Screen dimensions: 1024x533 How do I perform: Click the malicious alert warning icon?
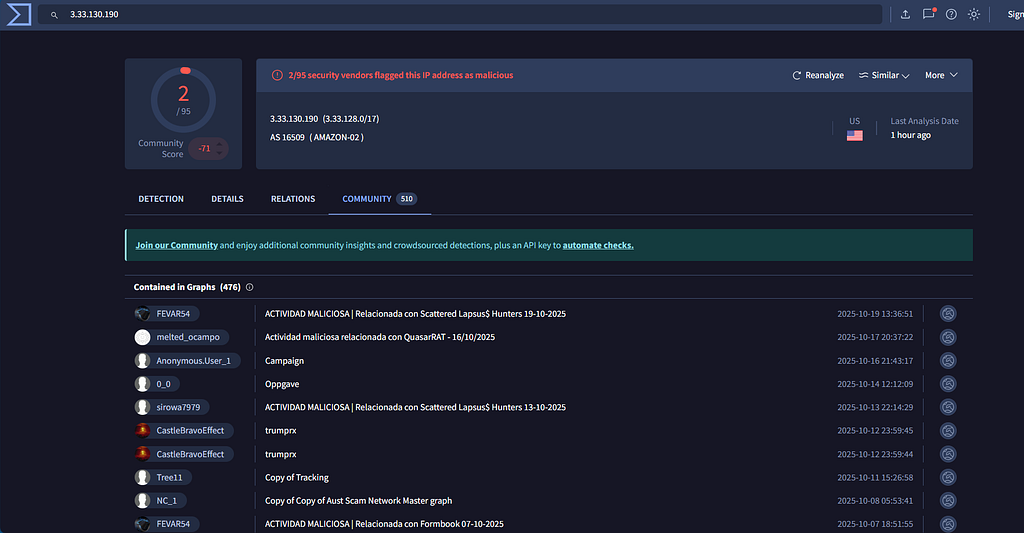(x=277, y=75)
